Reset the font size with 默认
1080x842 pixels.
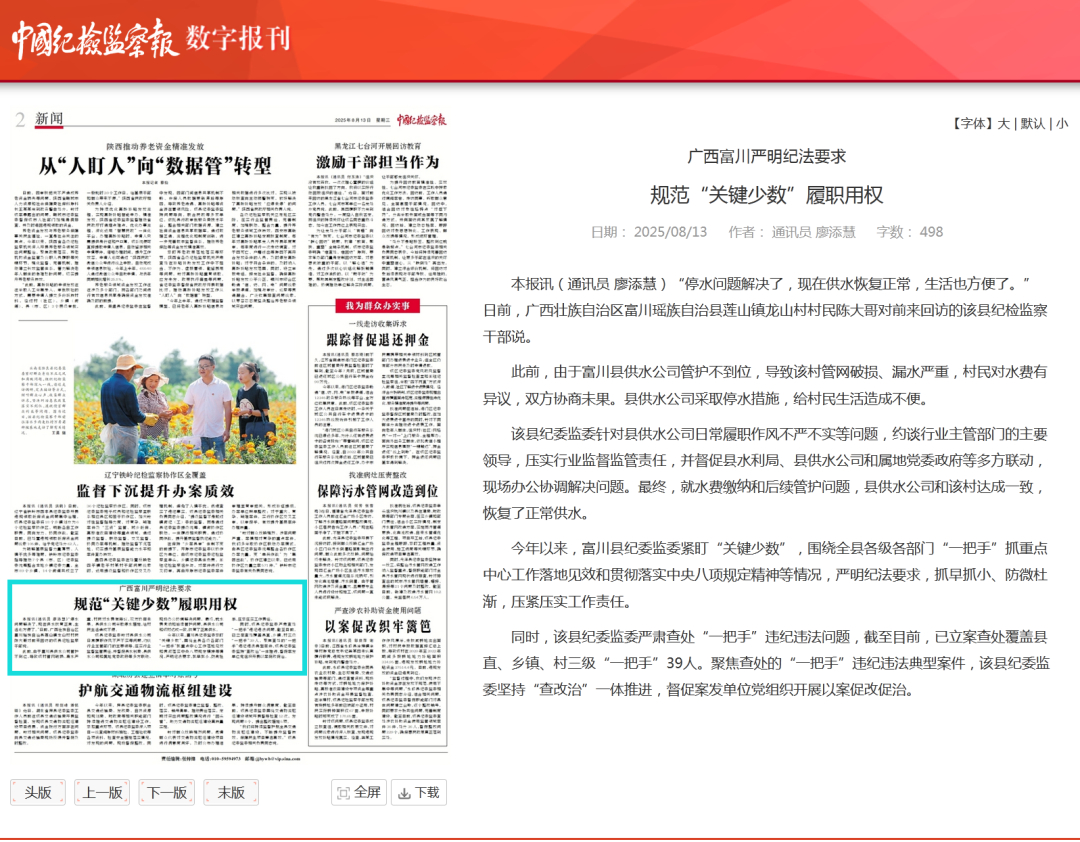click(1032, 123)
